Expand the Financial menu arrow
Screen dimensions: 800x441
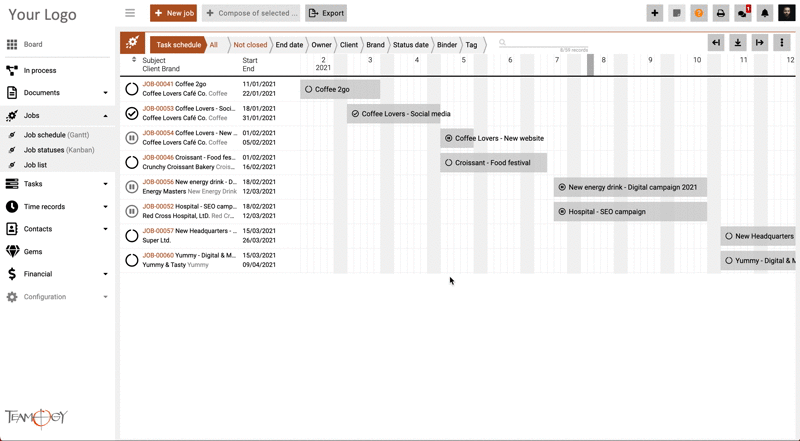point(106,274)
